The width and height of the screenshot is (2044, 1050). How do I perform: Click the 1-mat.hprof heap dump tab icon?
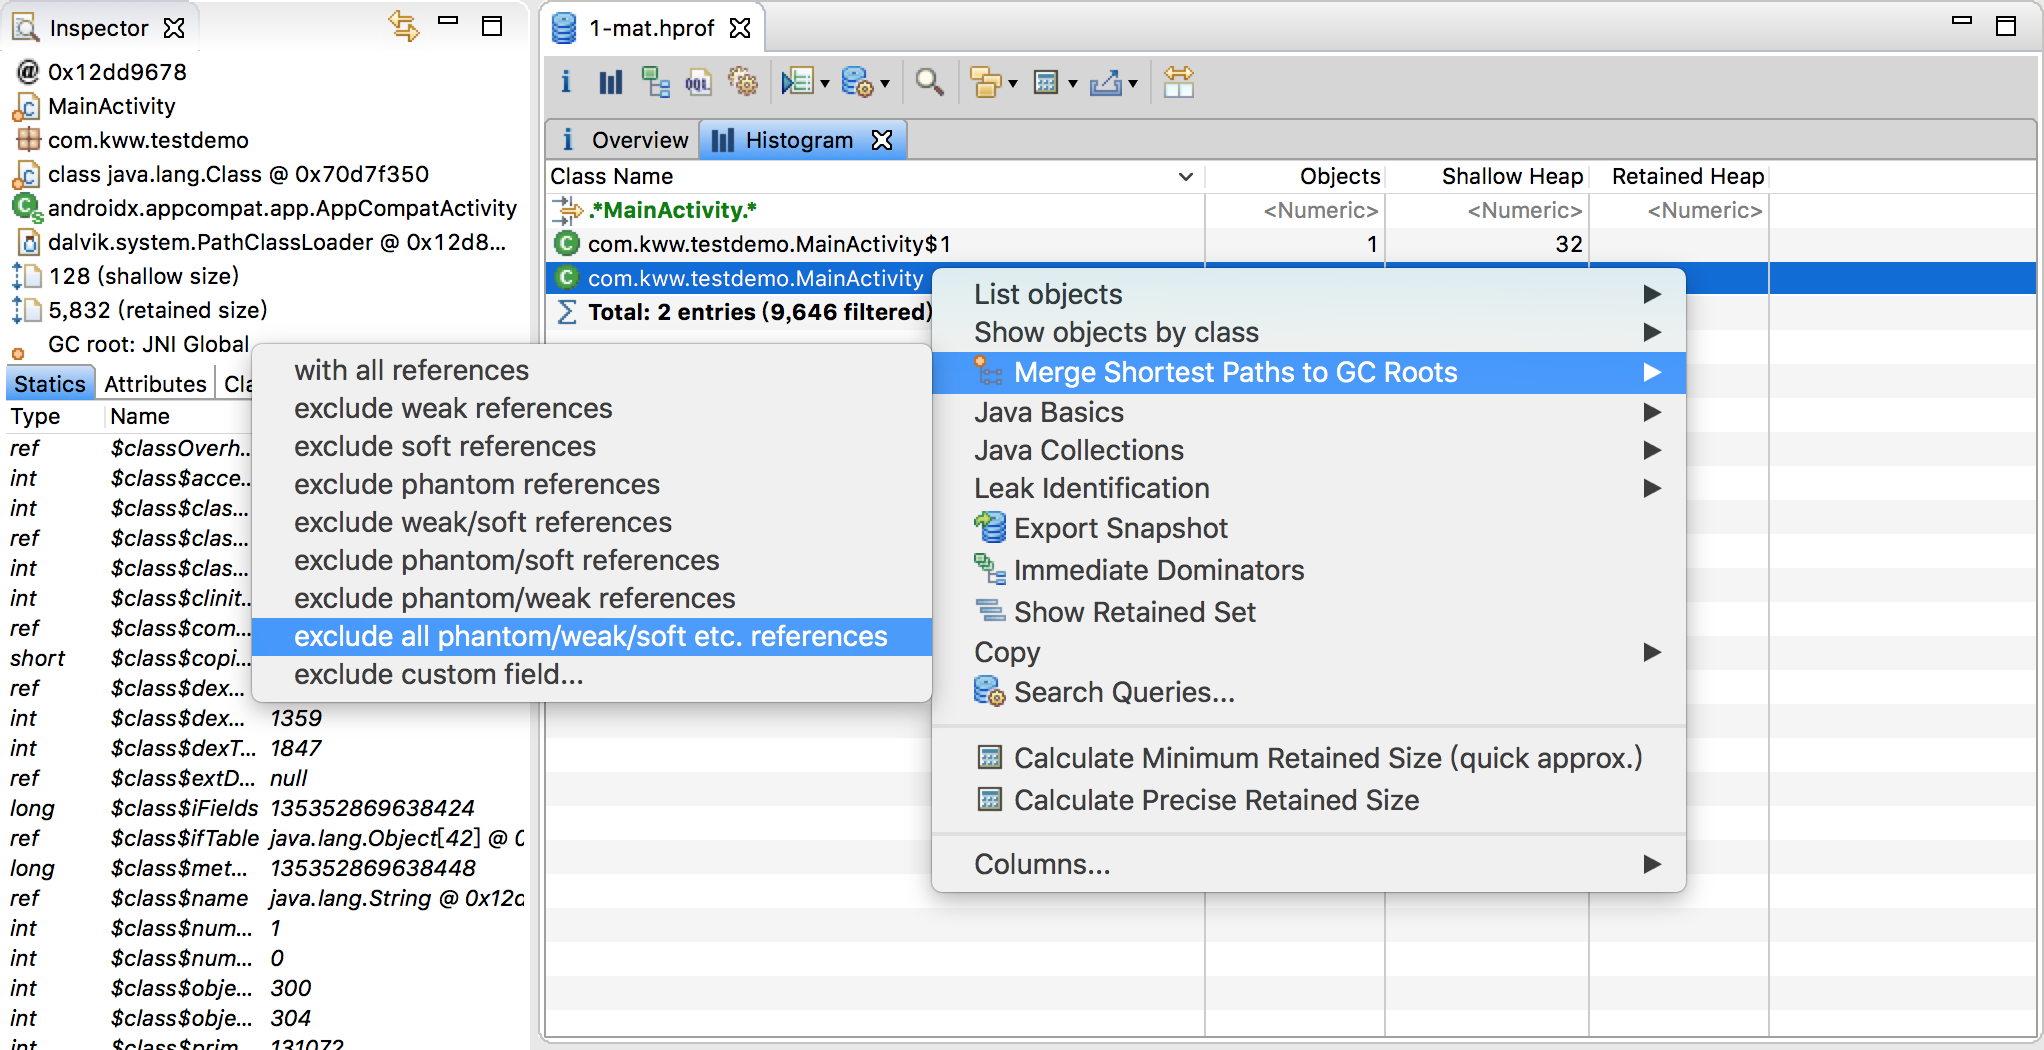[x=564, y=28]
